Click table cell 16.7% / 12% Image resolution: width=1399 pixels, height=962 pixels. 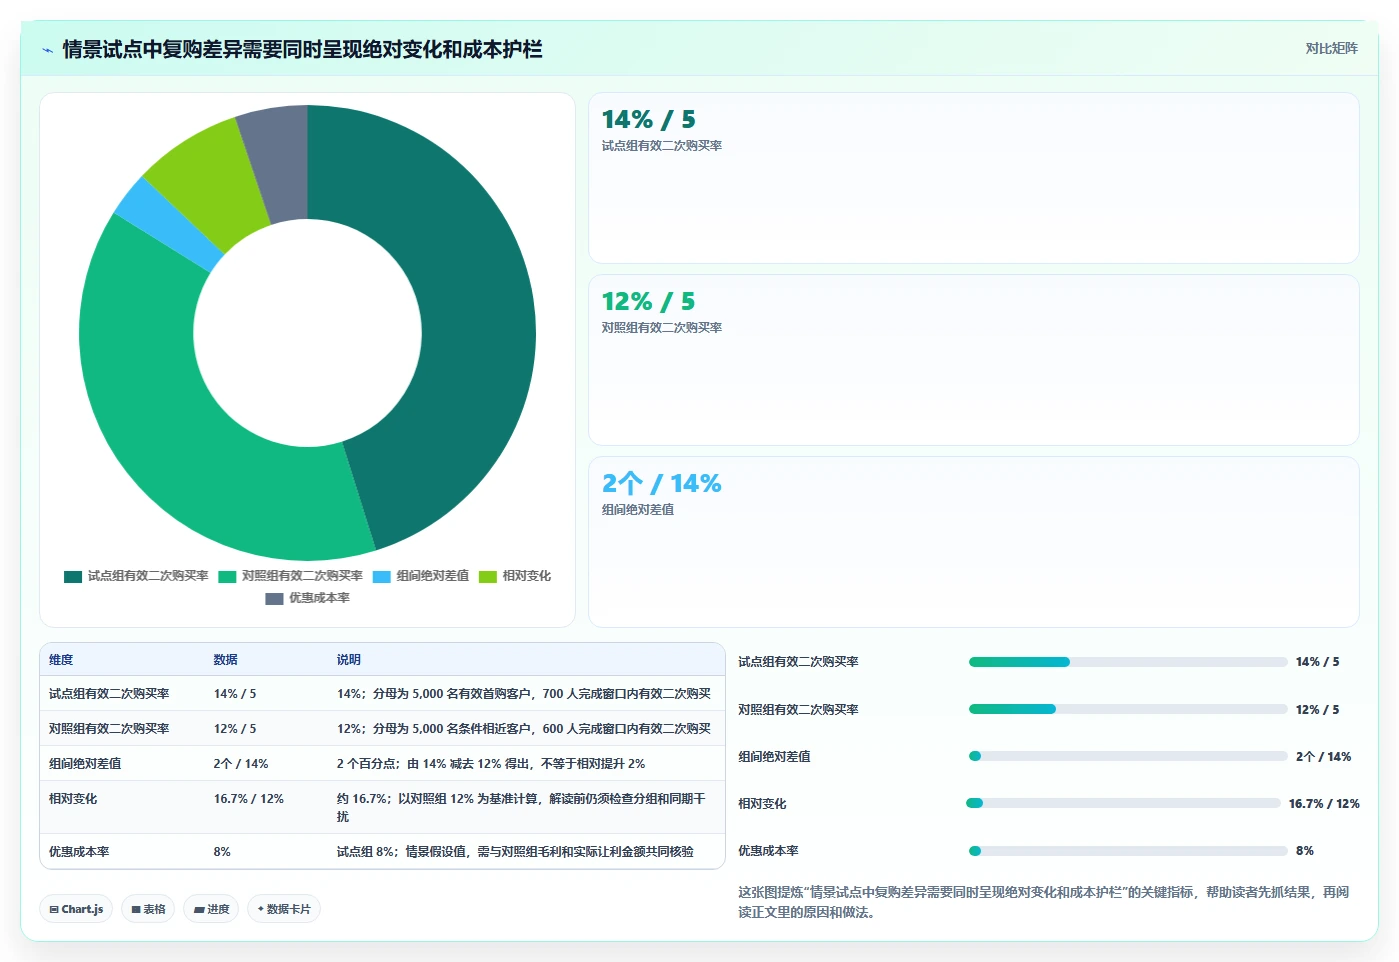point(248,799)
